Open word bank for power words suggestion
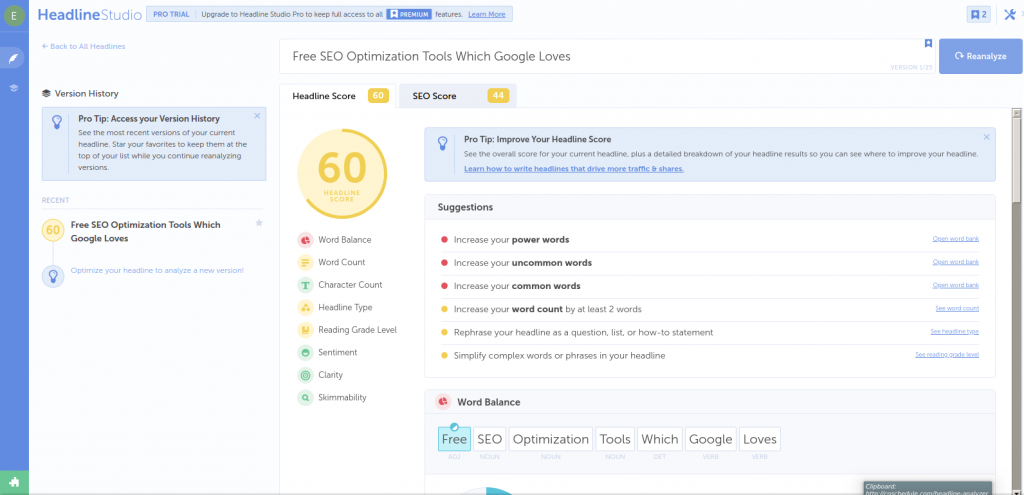Viewport: 1024px width, 495px height. [955, 239]
